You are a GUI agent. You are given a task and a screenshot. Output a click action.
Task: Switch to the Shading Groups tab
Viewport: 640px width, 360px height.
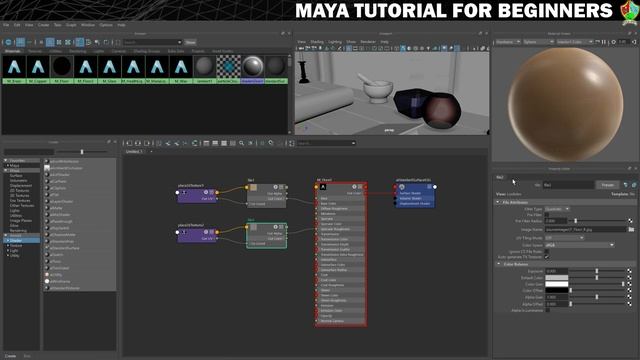coord(147,51)
